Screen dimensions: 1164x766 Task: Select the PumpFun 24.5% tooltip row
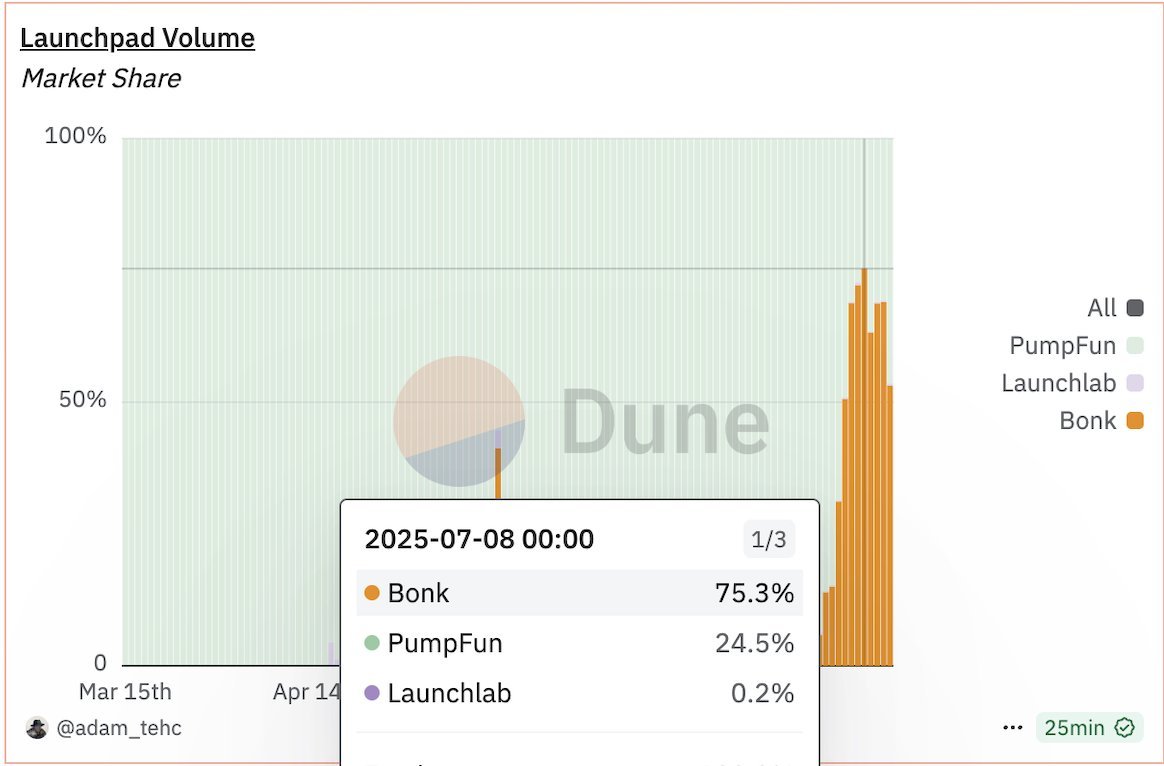(x=580, y=643)
